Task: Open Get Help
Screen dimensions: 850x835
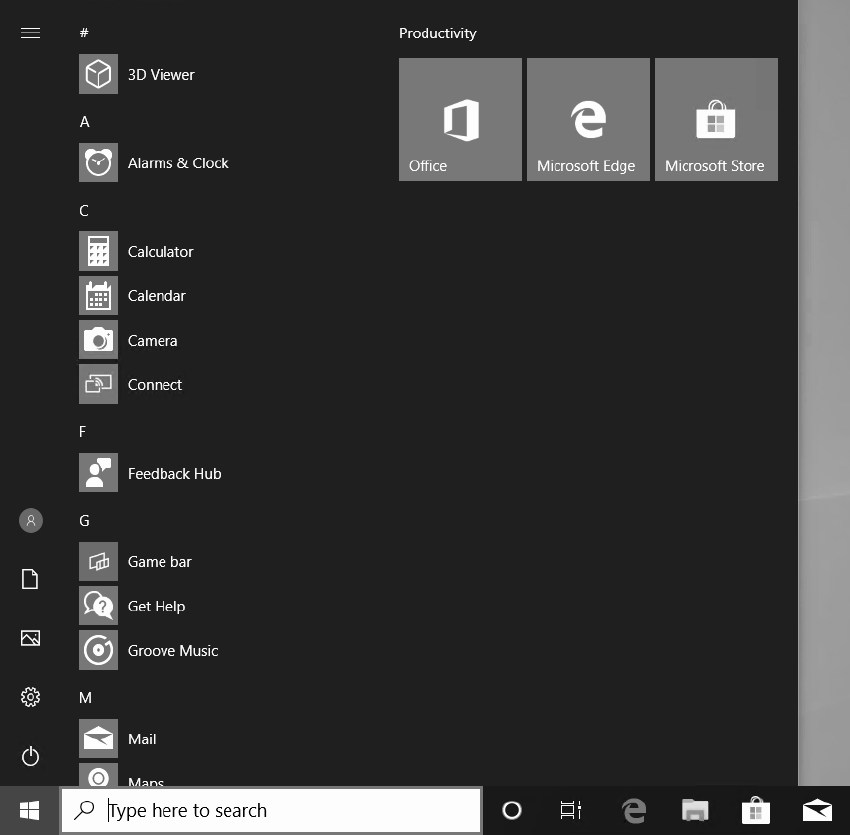Action: [x=156, y=606]
